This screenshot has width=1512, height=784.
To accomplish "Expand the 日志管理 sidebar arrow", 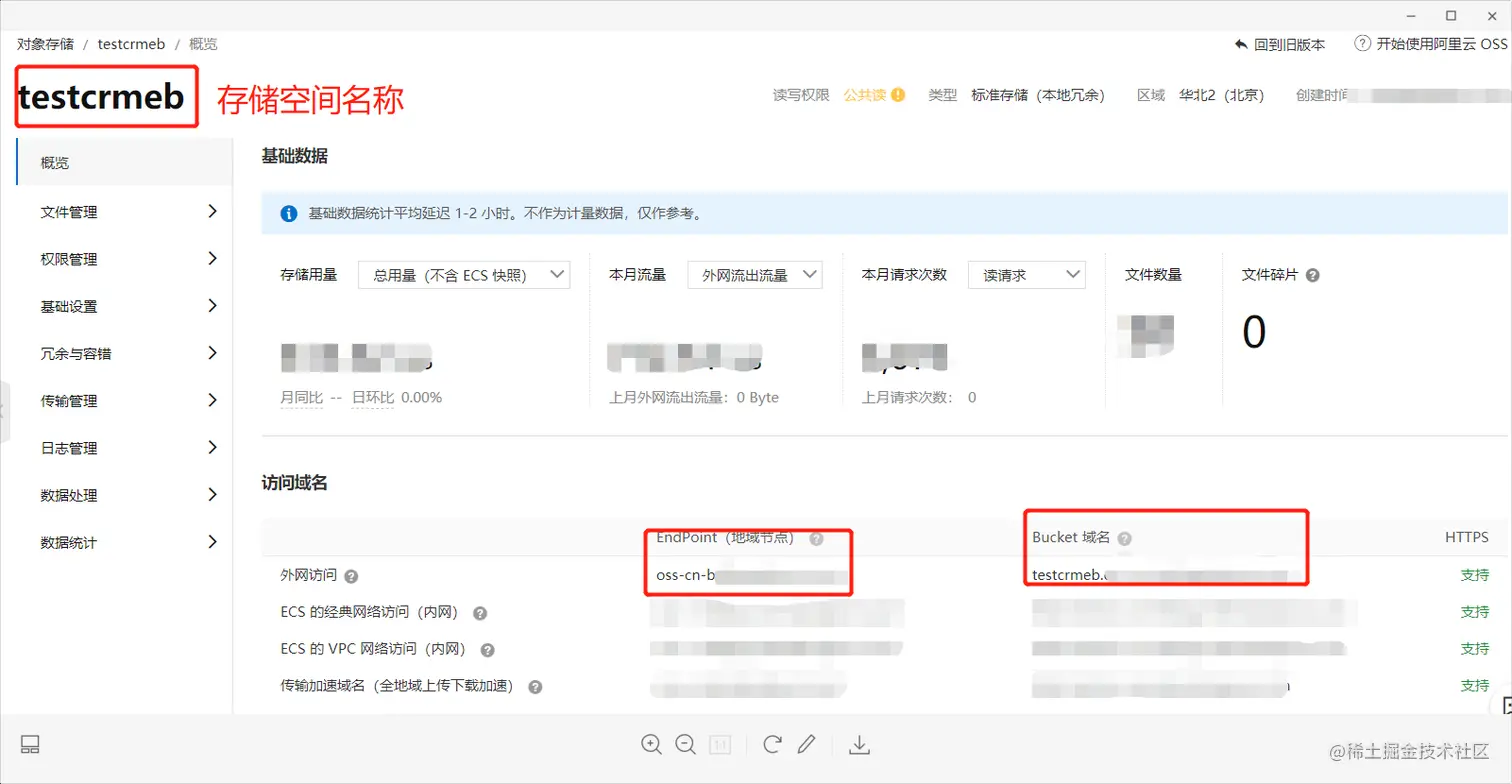I will (x=212, y=447).
